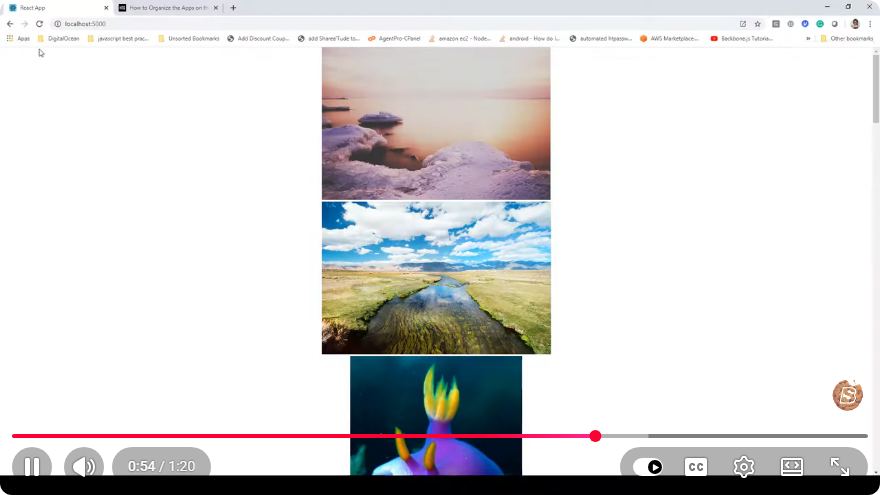Image resolution: width=880 pixels, height=495 pixels.
Task: Mute the video volume
Action: pos(84,466)
